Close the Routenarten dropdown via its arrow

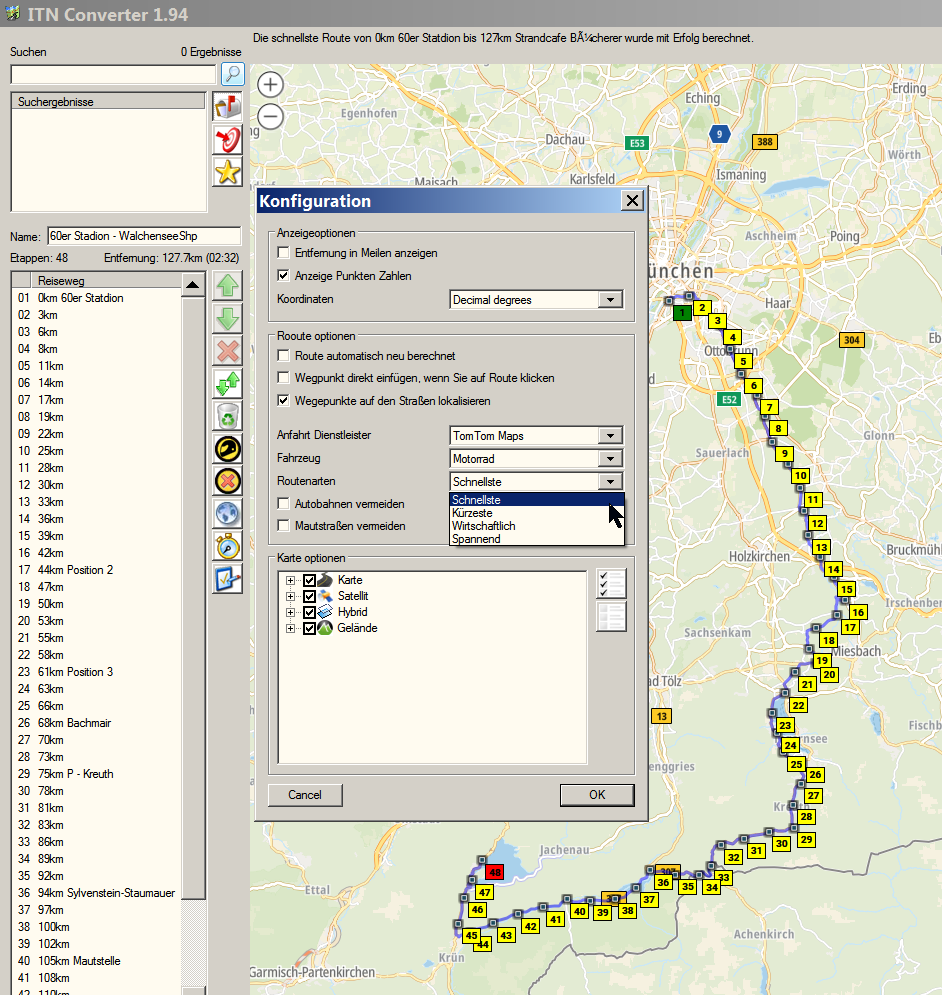tap(611, 481)
